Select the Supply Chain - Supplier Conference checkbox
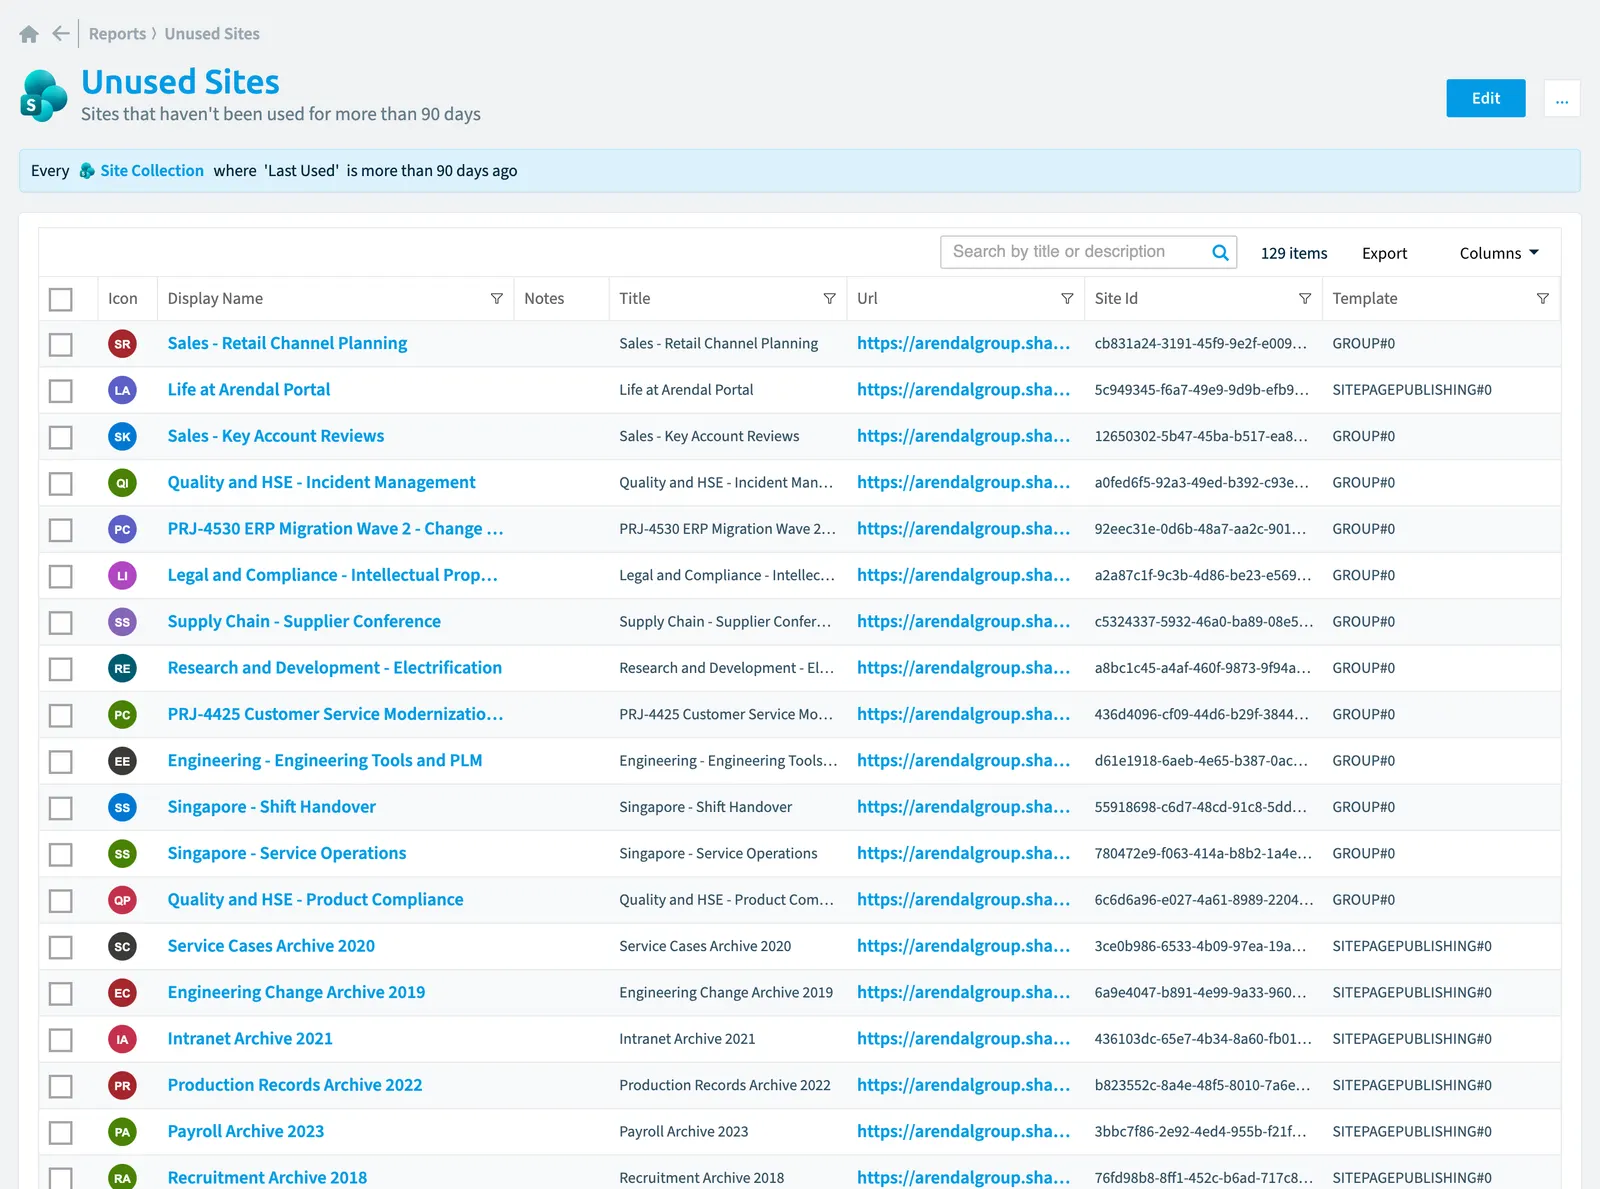The height and width of the screenshot is (1189, 1600). pyautogui.click(x=61, y=622)
